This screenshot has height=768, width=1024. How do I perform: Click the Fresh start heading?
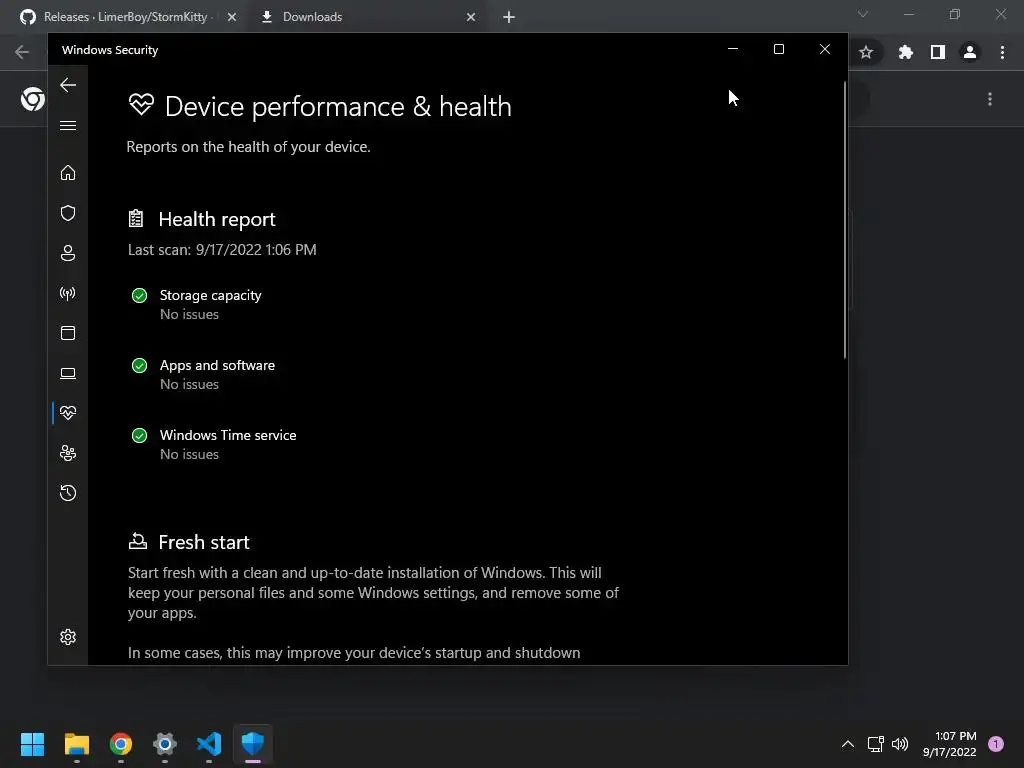point(204,542)
